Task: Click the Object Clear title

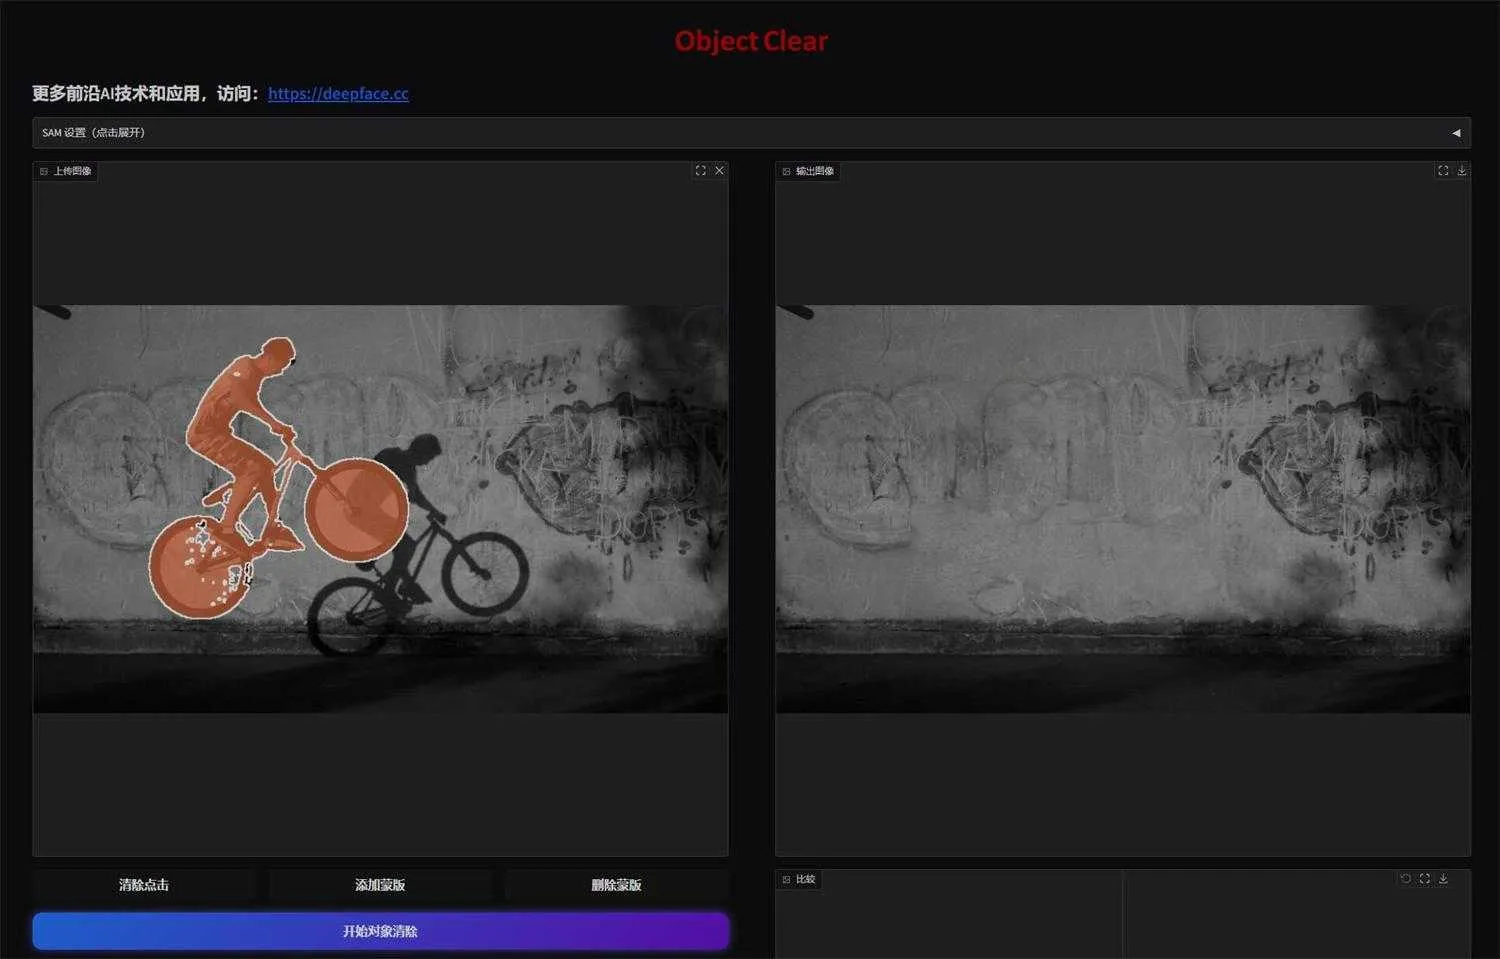Action: pos(751,41)
